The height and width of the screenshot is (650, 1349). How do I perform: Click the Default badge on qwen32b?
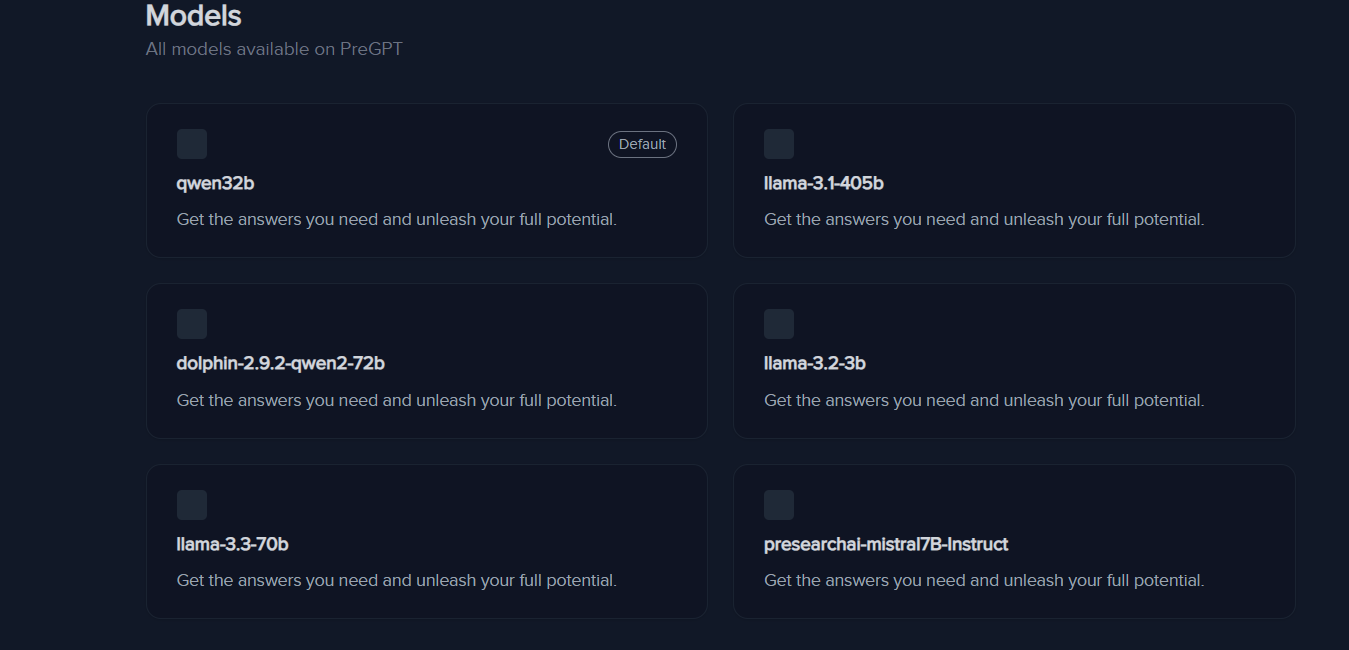point(642,144)
